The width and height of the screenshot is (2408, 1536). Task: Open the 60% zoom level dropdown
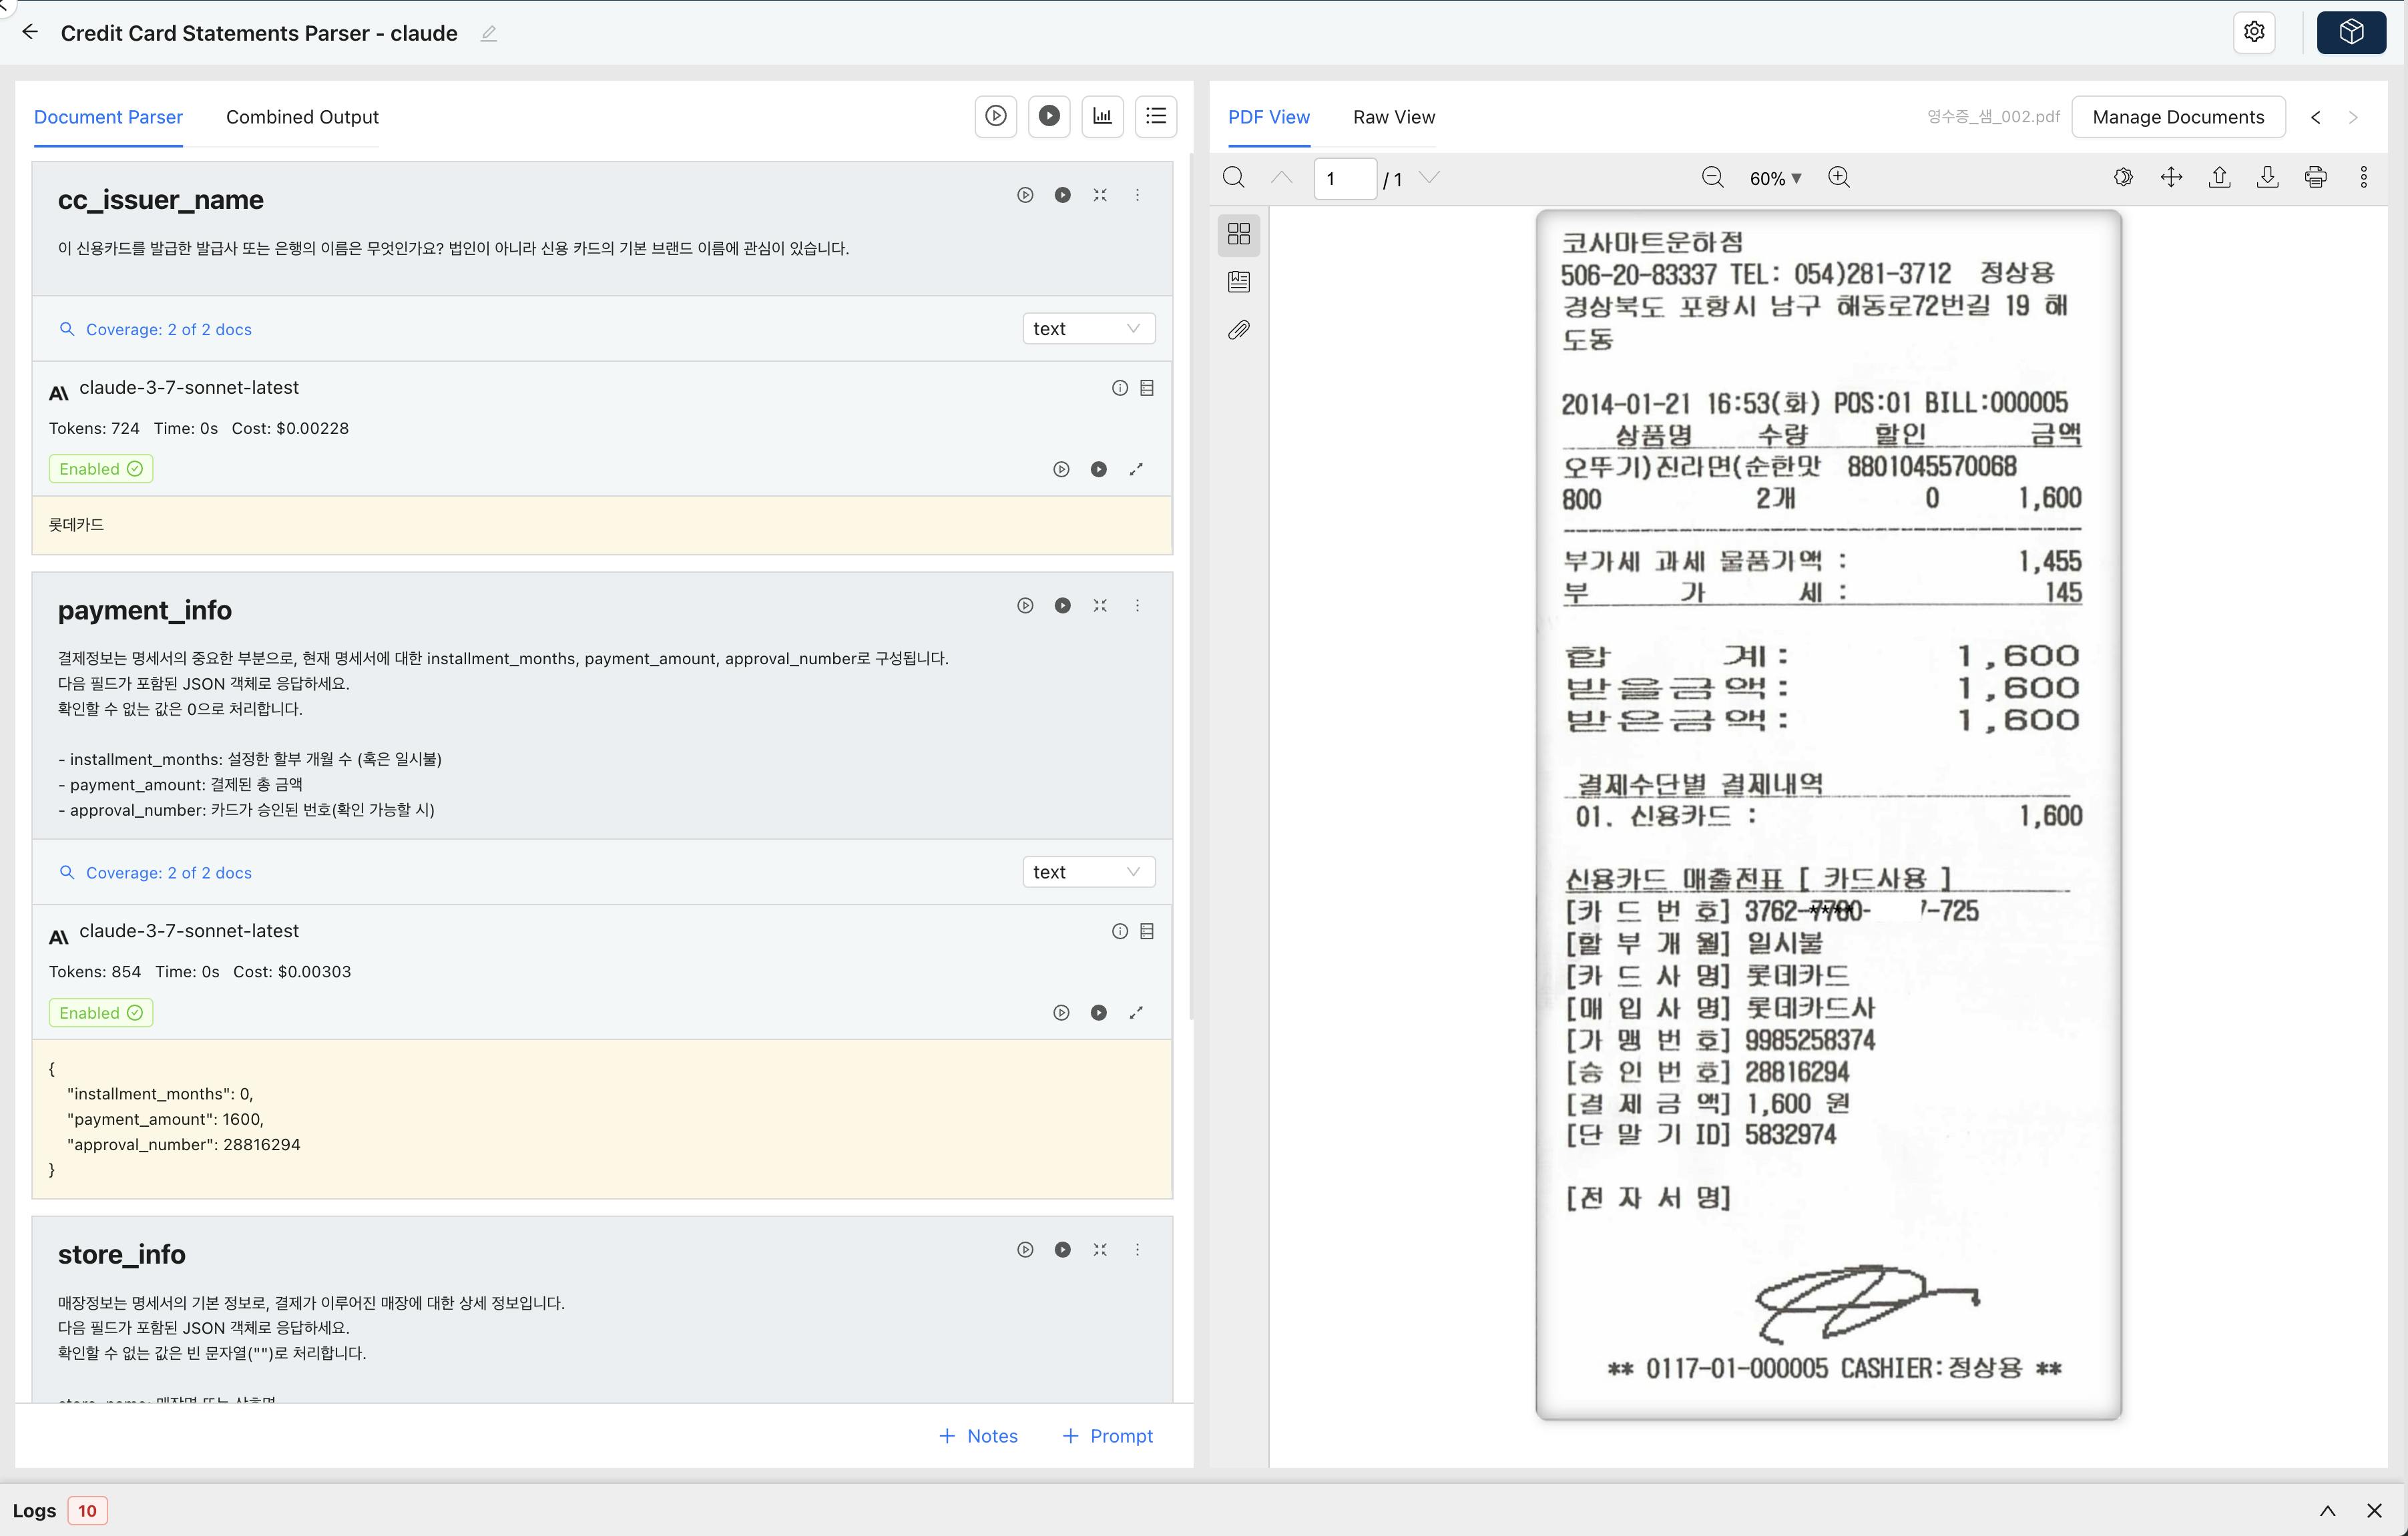[x=1775, y=178]
